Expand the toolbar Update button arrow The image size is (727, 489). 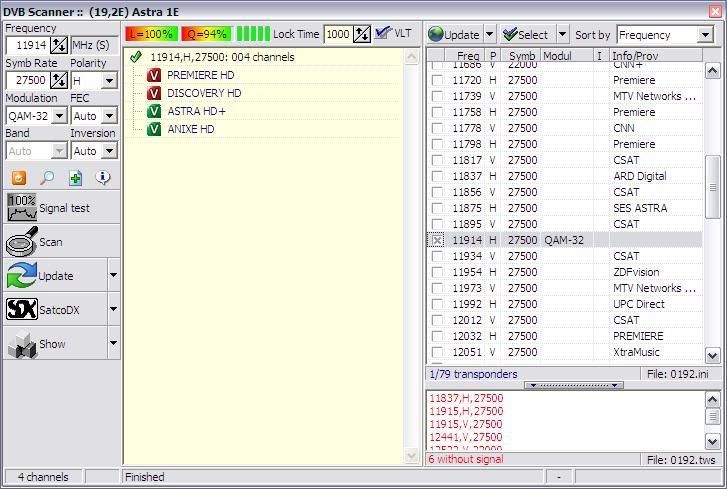[x=490, y=34]
